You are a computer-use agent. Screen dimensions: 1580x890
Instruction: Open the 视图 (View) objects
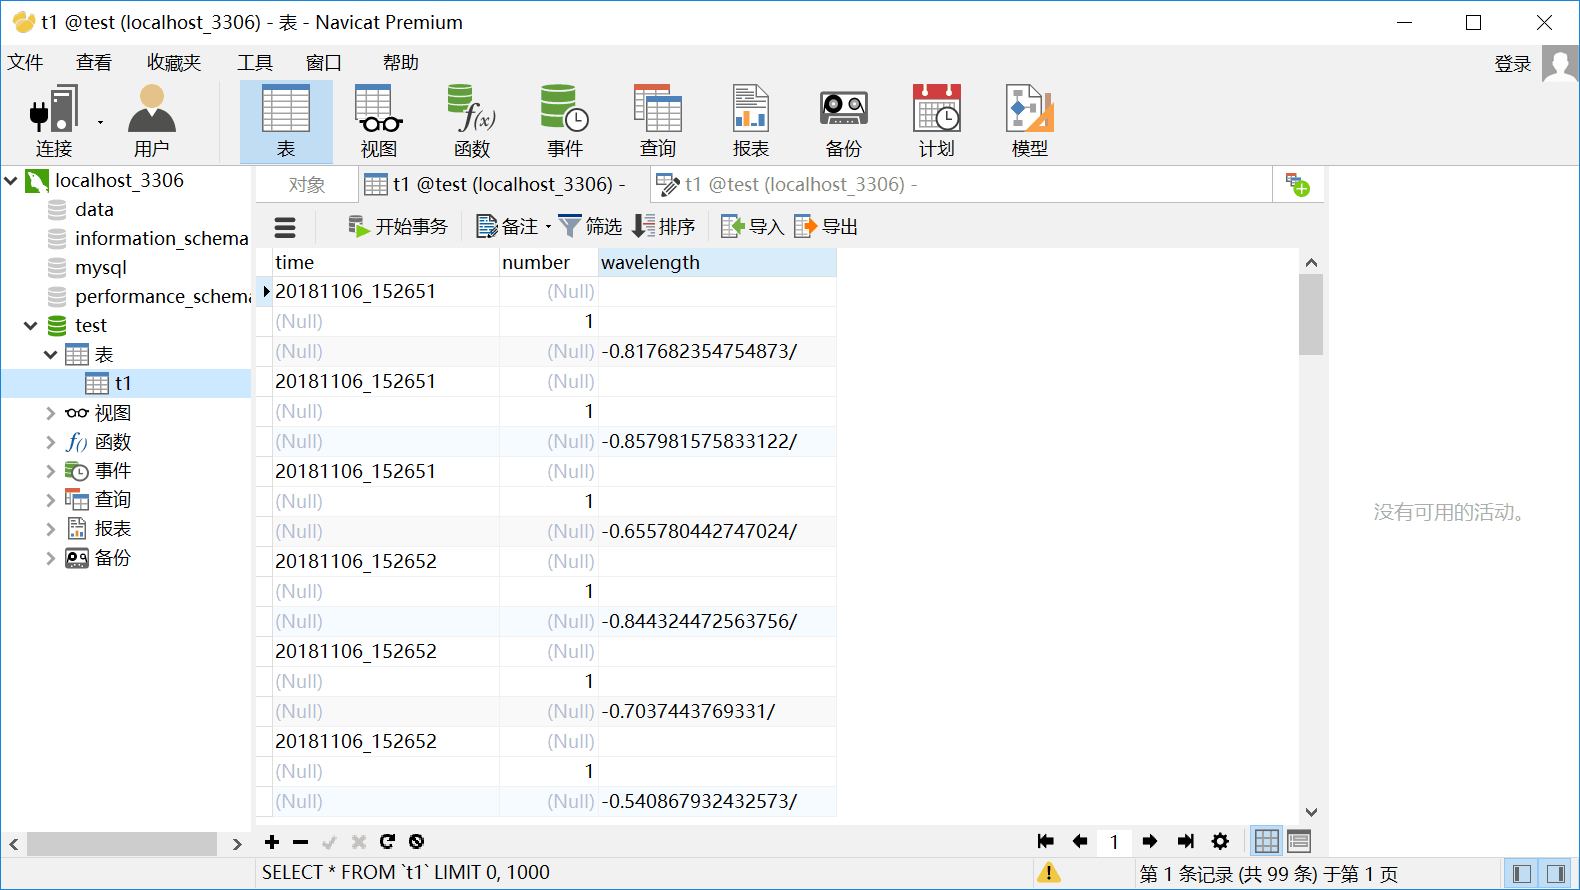(379, 121)
